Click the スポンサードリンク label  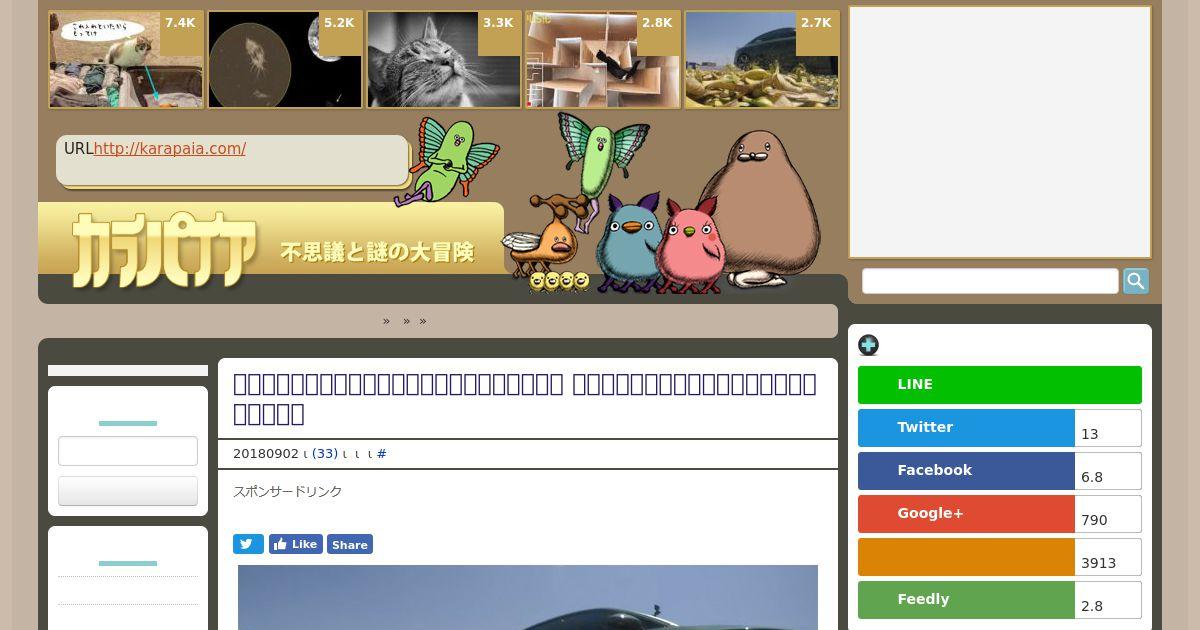[x=288, y=492]
